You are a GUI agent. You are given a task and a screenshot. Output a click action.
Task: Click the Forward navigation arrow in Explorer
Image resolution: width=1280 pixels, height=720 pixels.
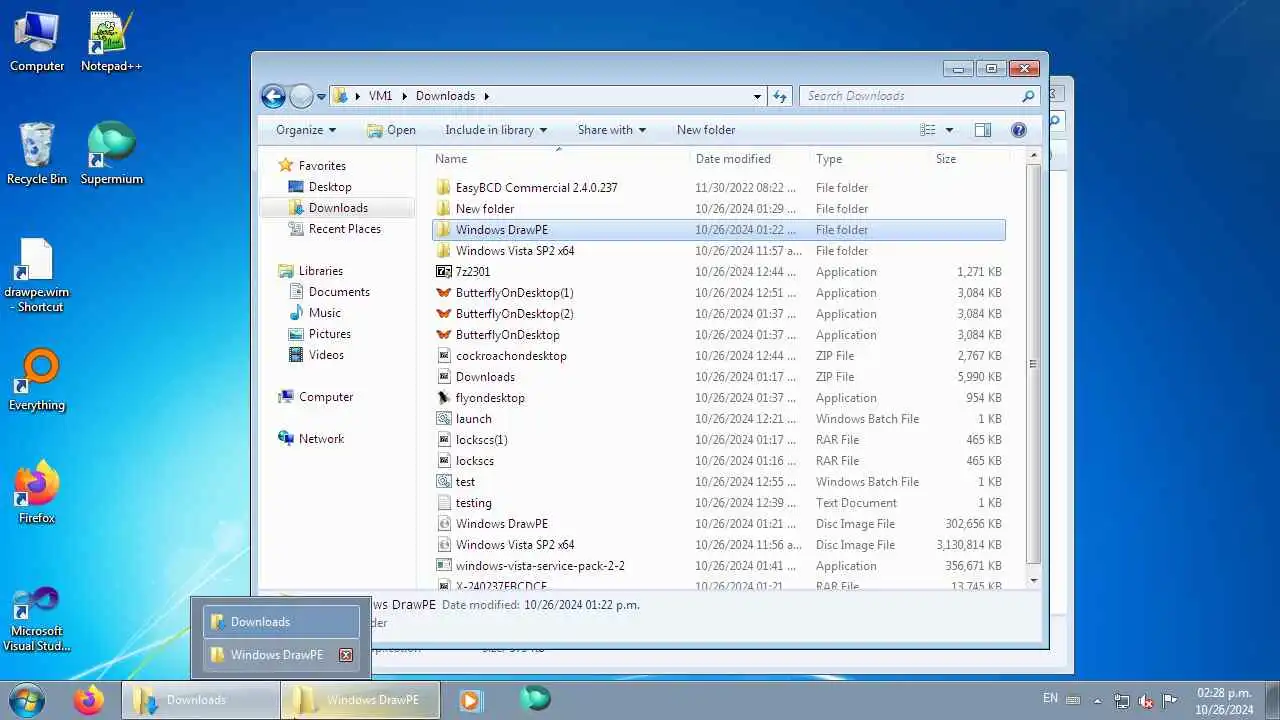pyautogui.click(x=301, y=96)
